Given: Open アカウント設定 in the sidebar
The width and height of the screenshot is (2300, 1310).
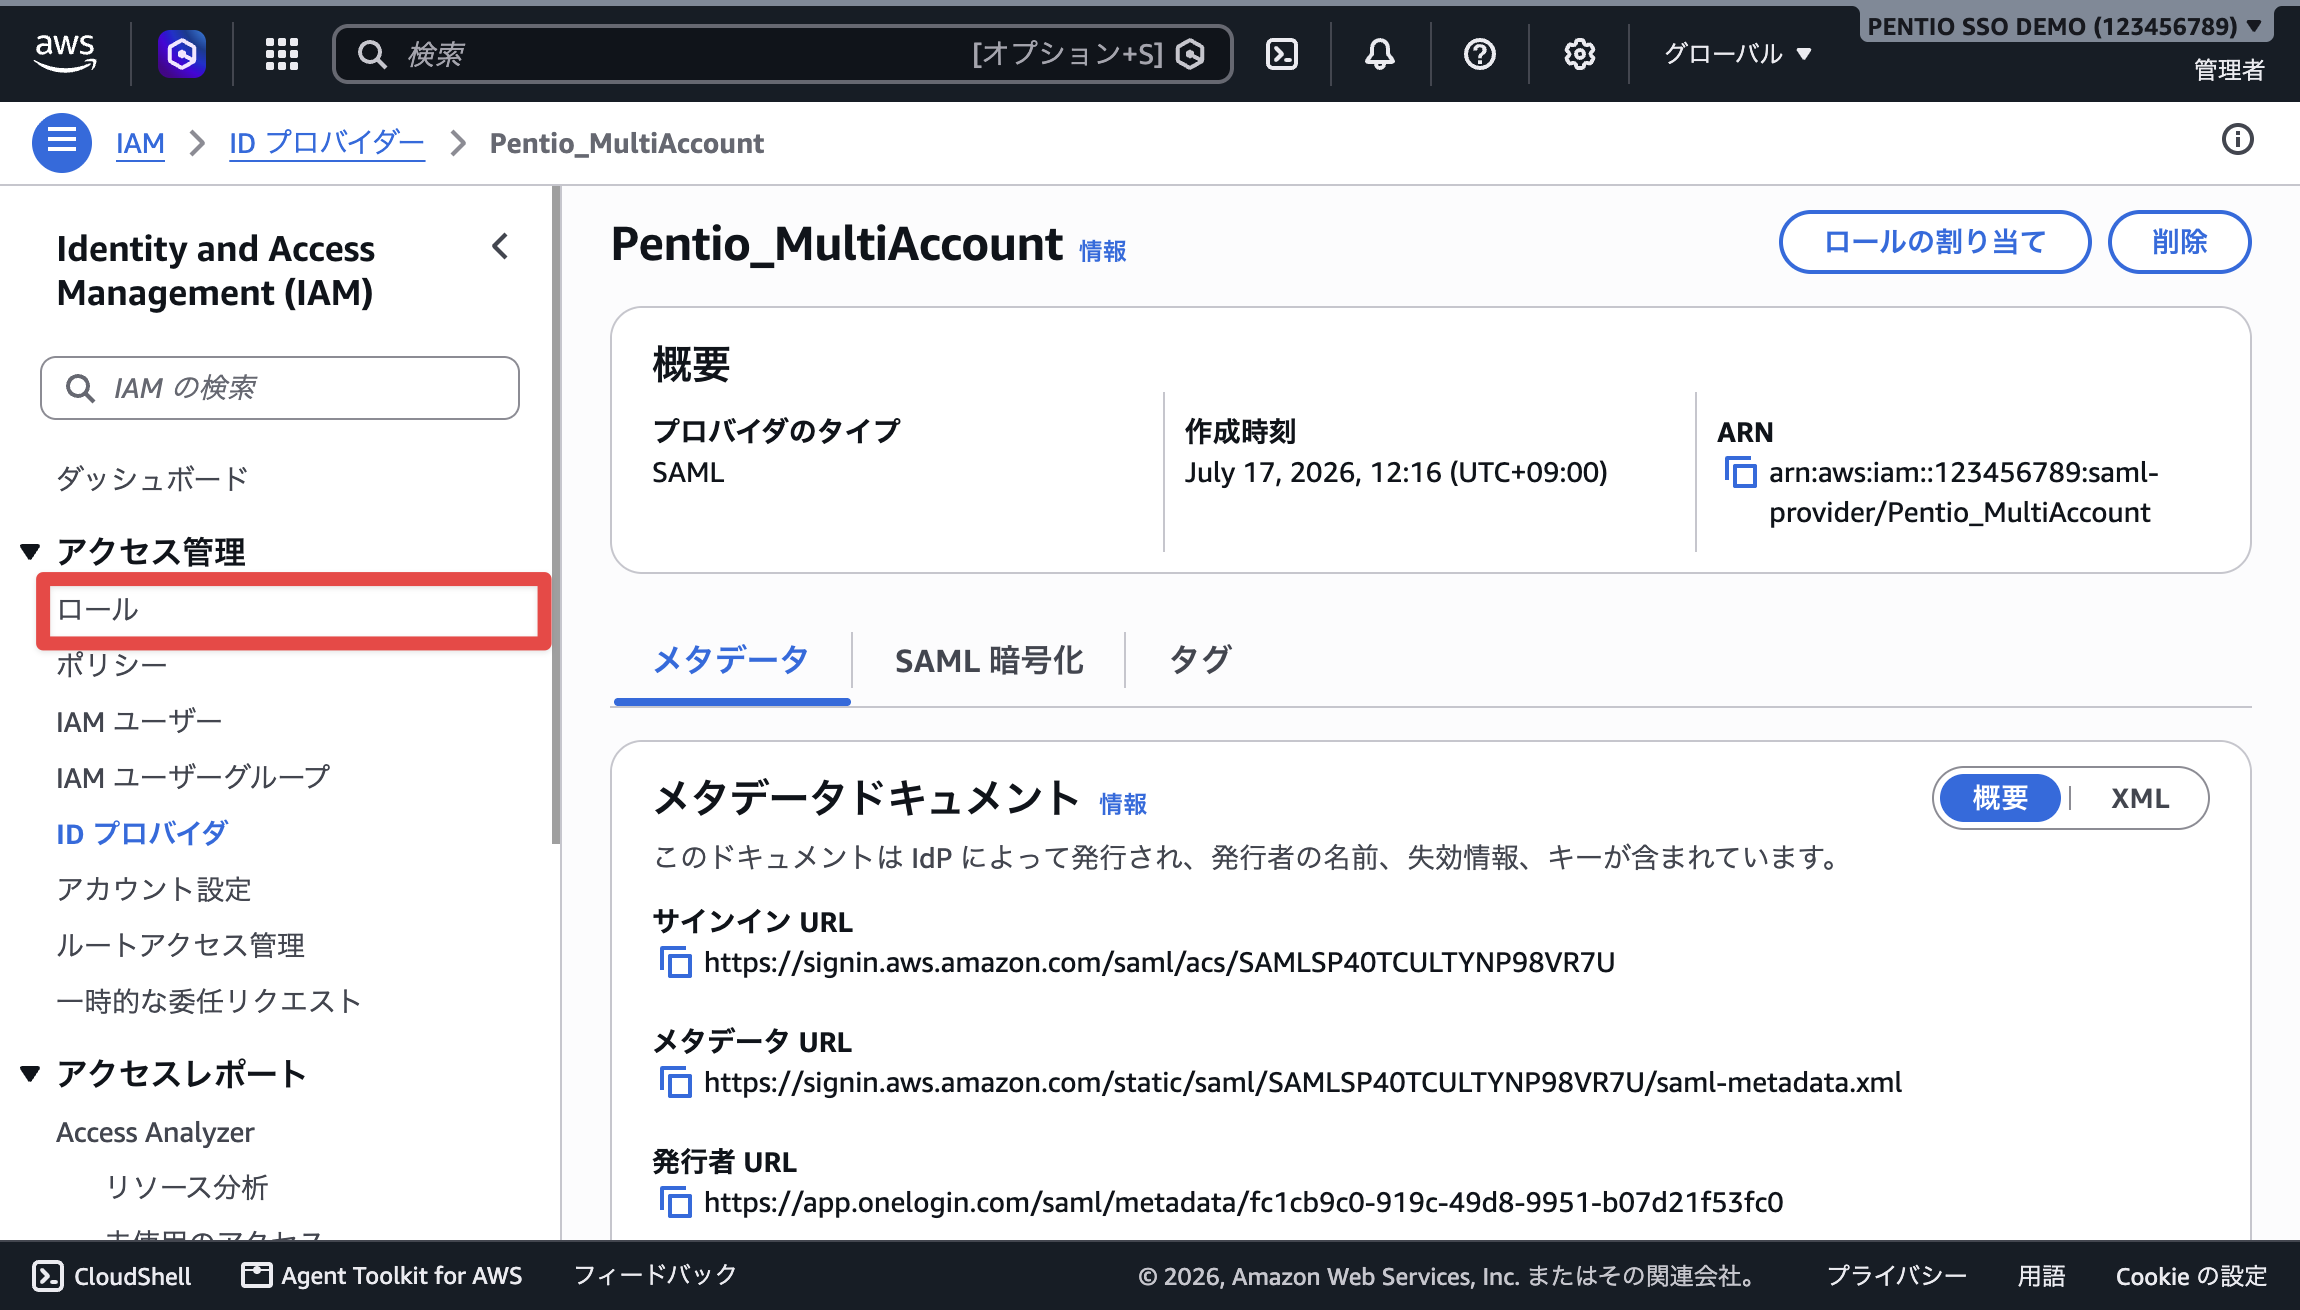Looking at the screenshot, I should pyautogui.click(x=154, y=889).
